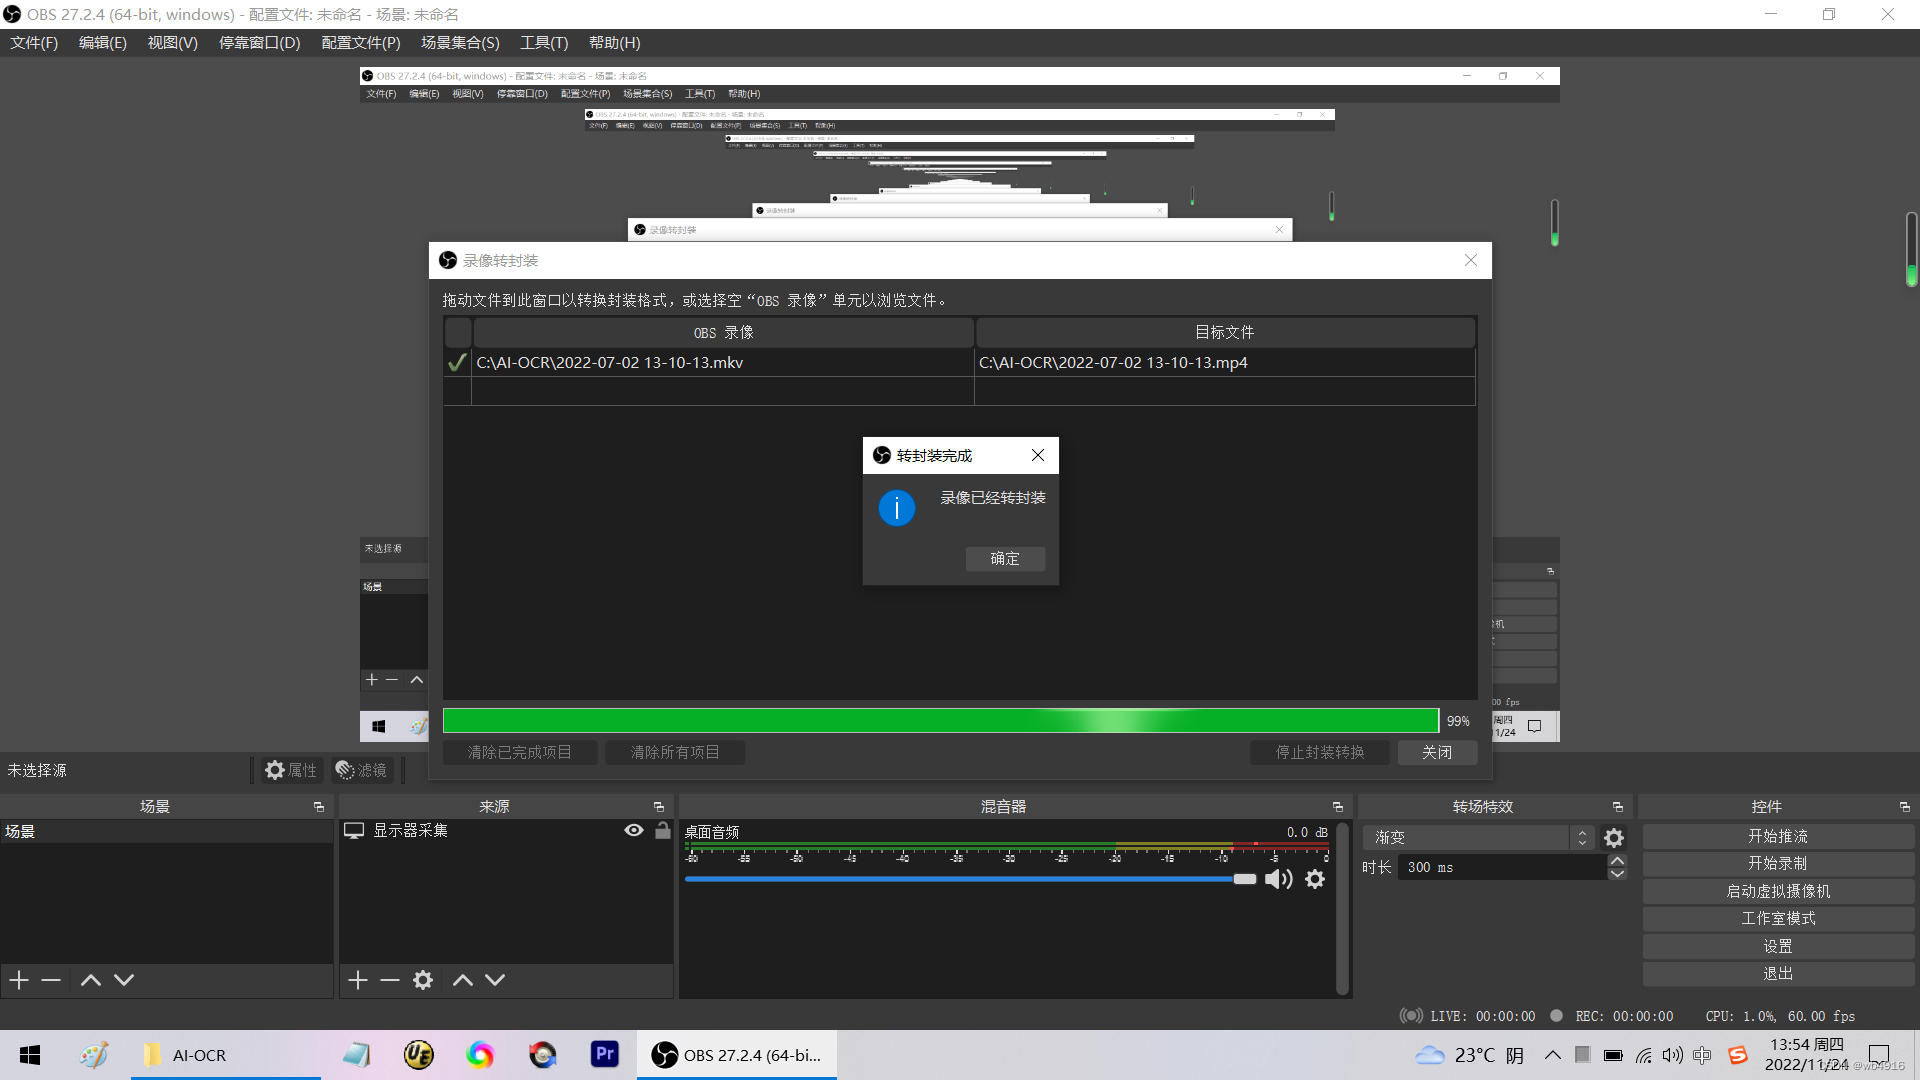Image resolution: width=1920 pixels, height=1080 pixels.
Task: Open the 停靠窗口(D) menu
Action: [x=259, y=42]
